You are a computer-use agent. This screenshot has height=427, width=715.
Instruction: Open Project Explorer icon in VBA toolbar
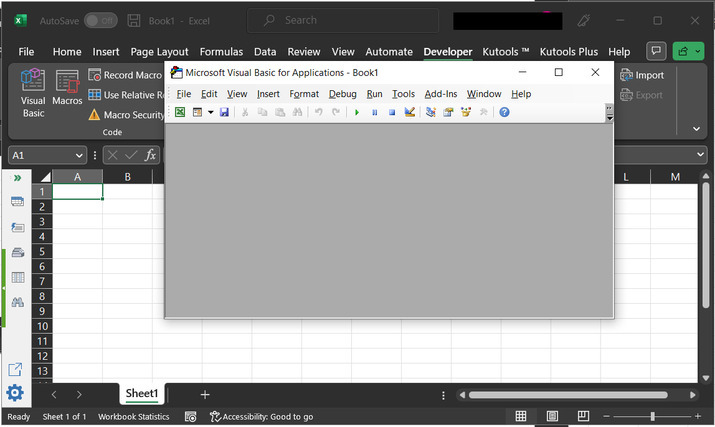click(430, 112)
